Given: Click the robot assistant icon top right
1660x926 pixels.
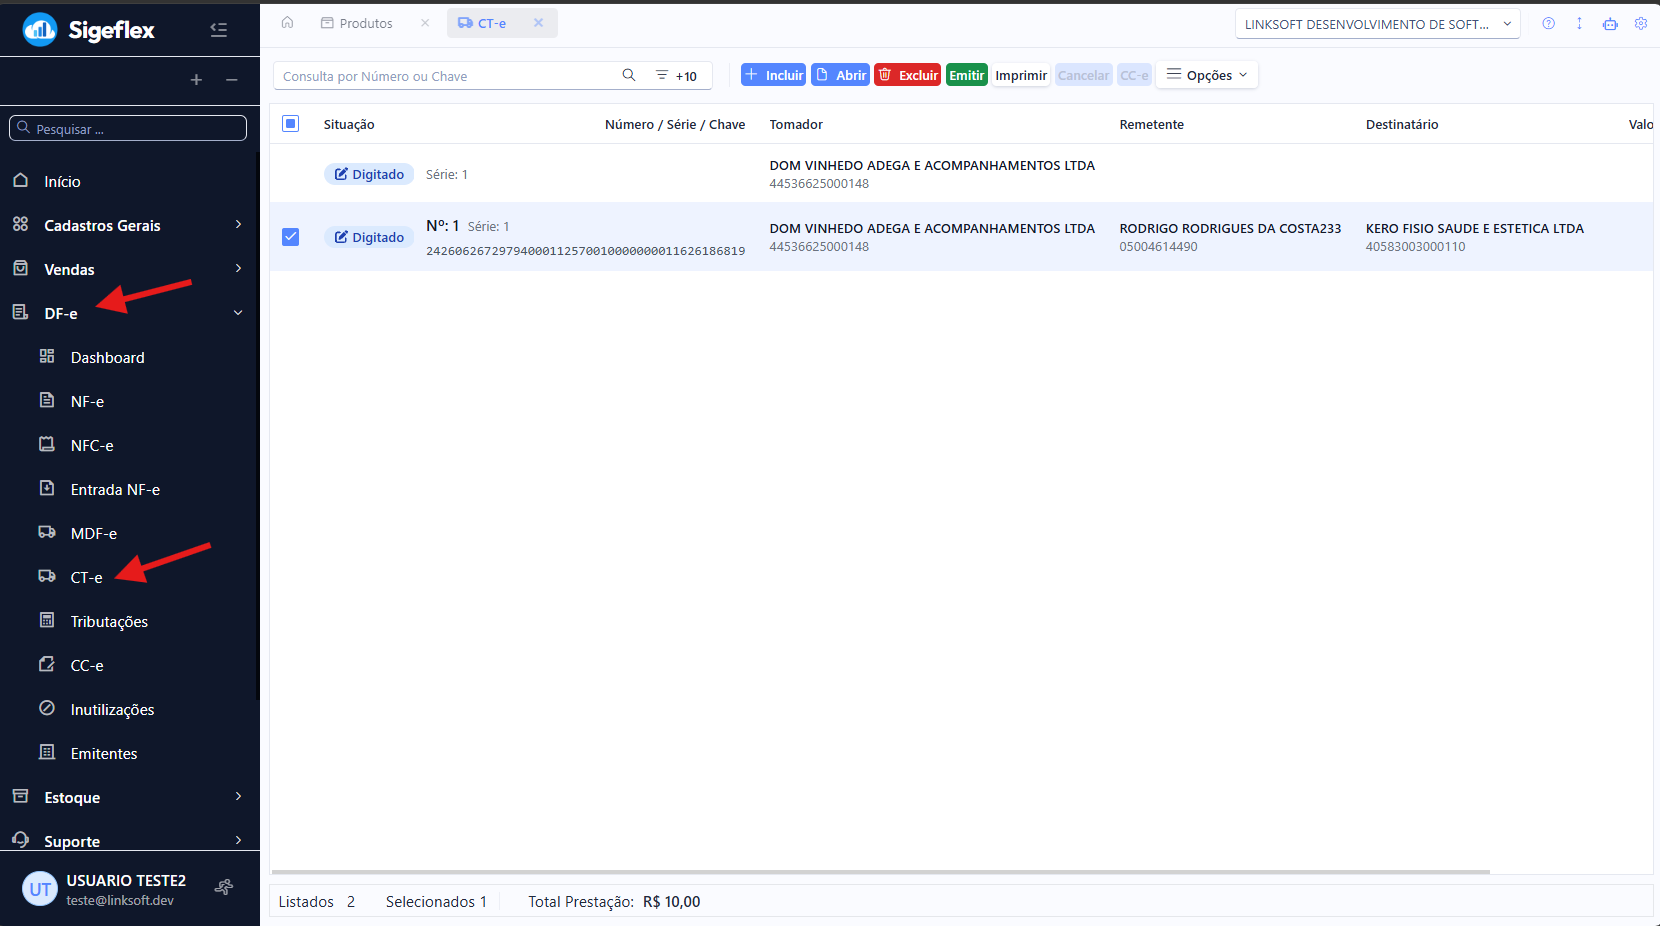Looking at the screenshot, I should pyautogui.click(x=1610, y=24).
